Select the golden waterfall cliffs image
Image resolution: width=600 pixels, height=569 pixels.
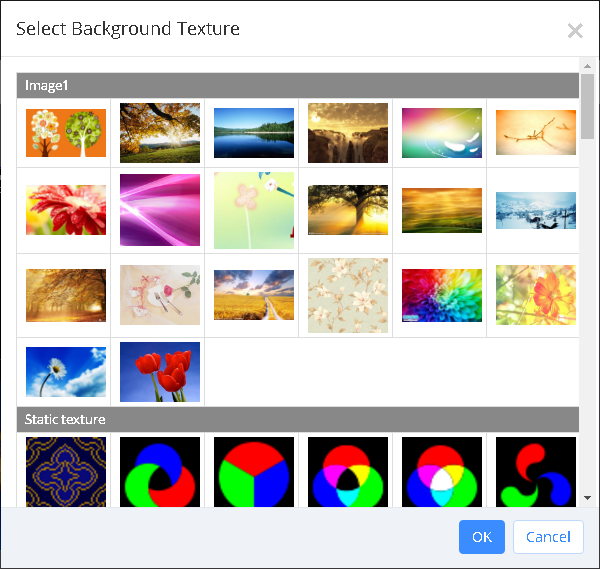point(348,133)
